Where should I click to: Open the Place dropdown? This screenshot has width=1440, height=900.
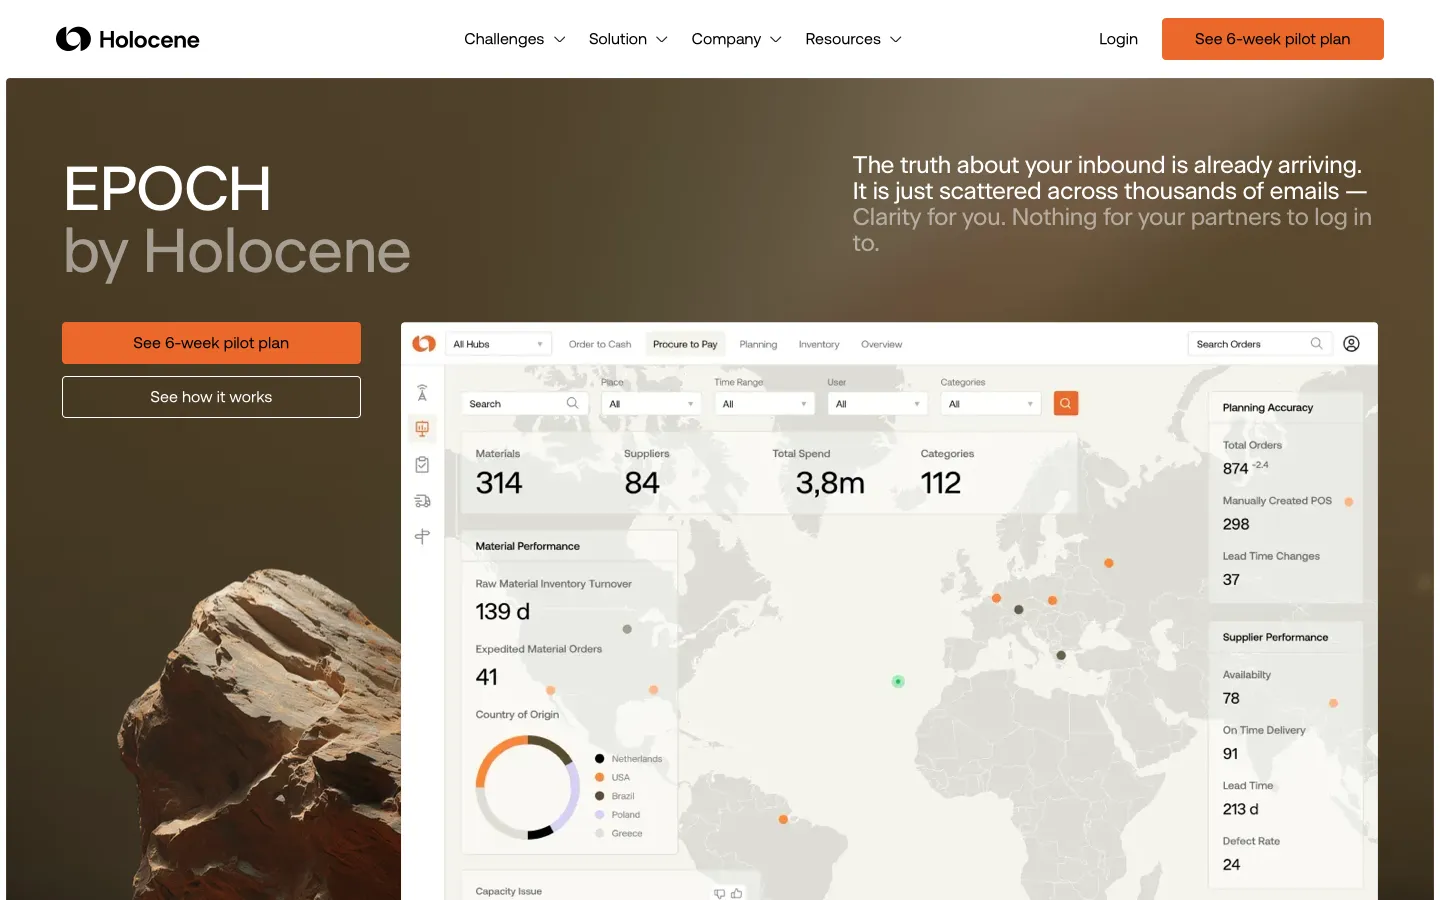click(x=651, y=404)
